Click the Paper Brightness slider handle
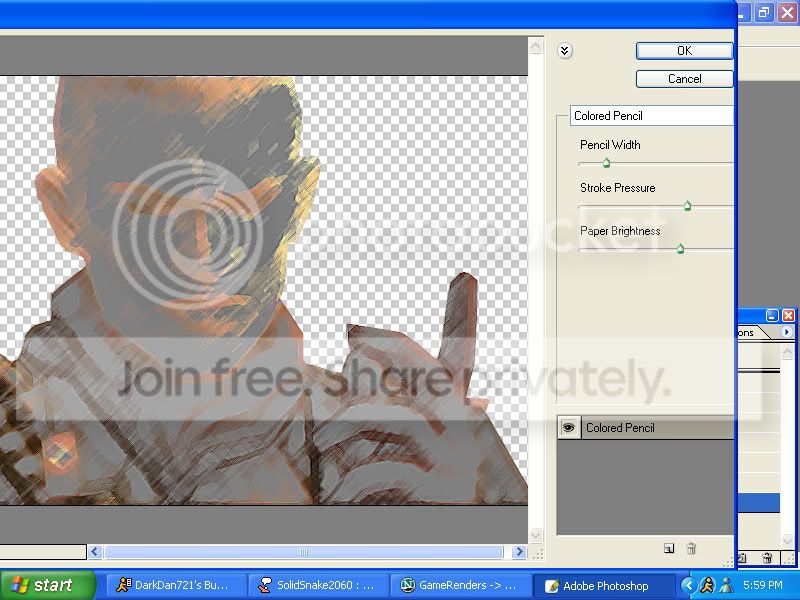The width and height of the screenshot is (800, 600). 680,248
